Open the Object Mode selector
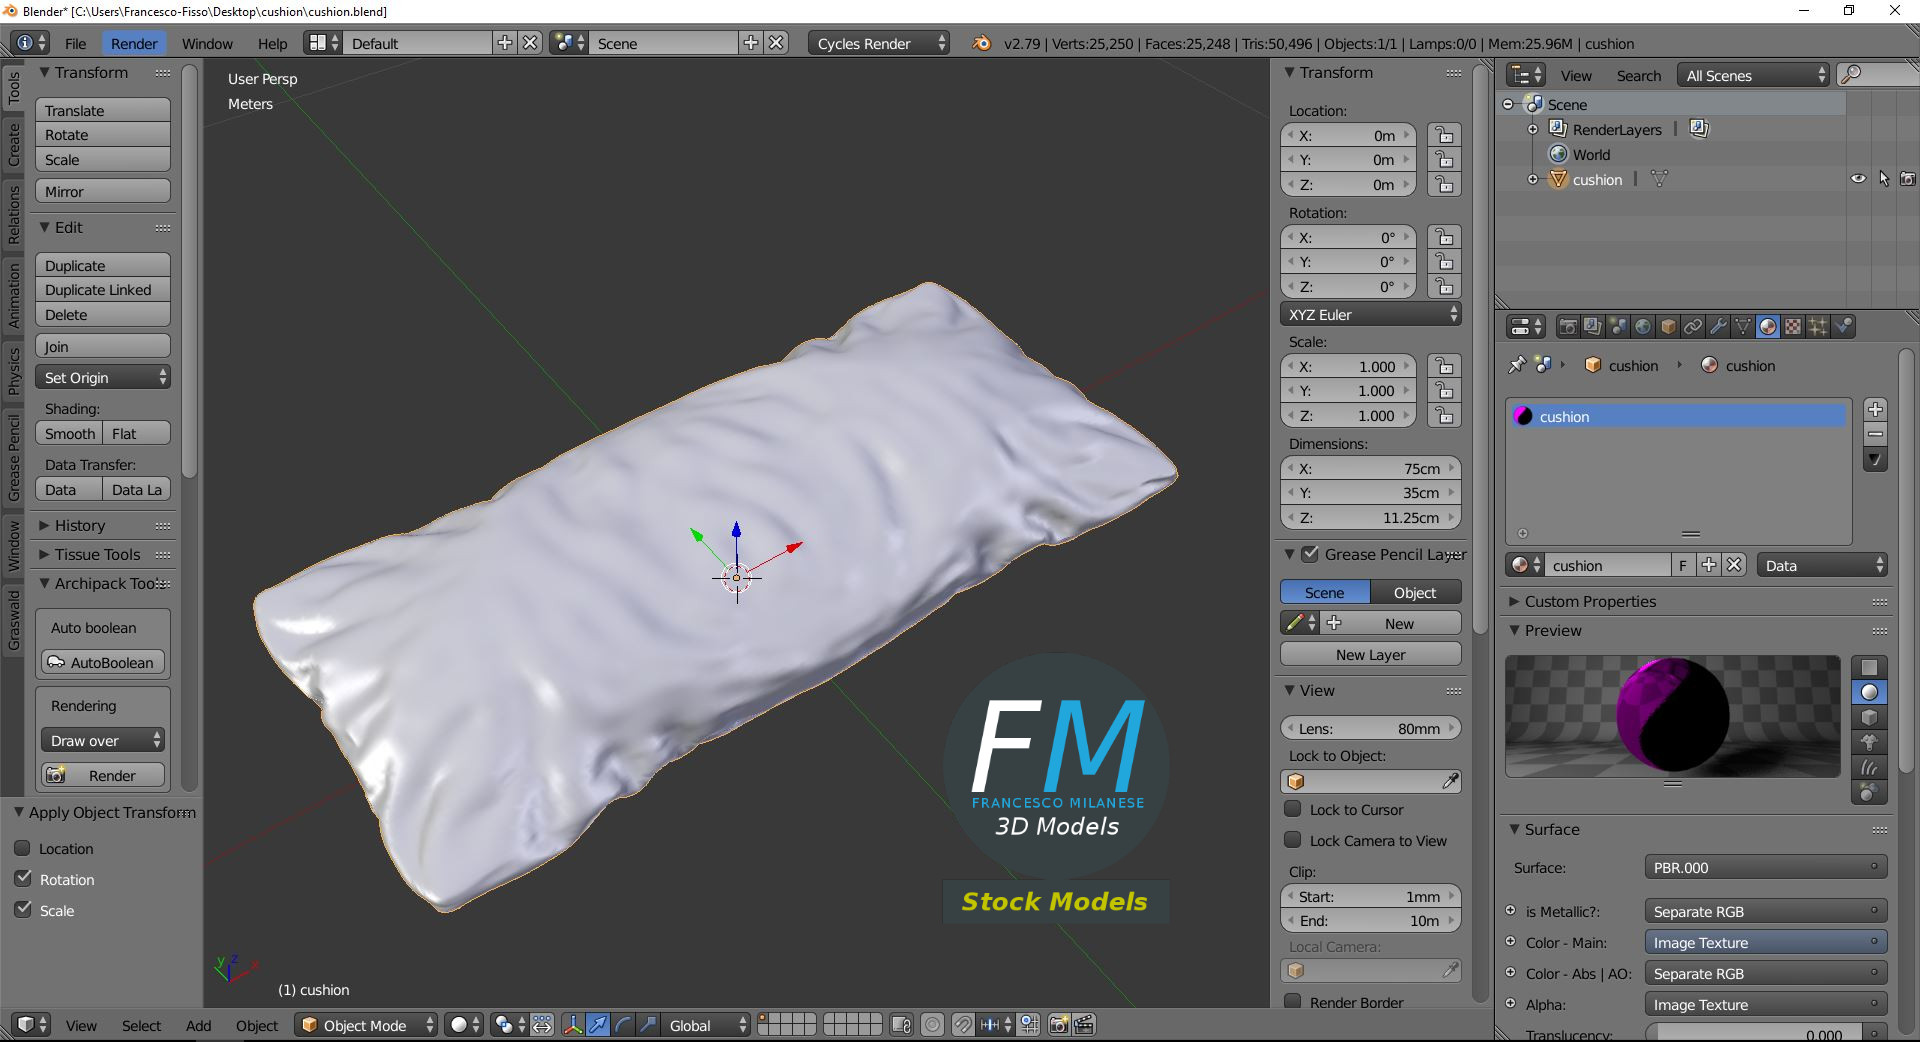The height and width of the screenshot is (1042, 1920). (x=366, y=1025)
